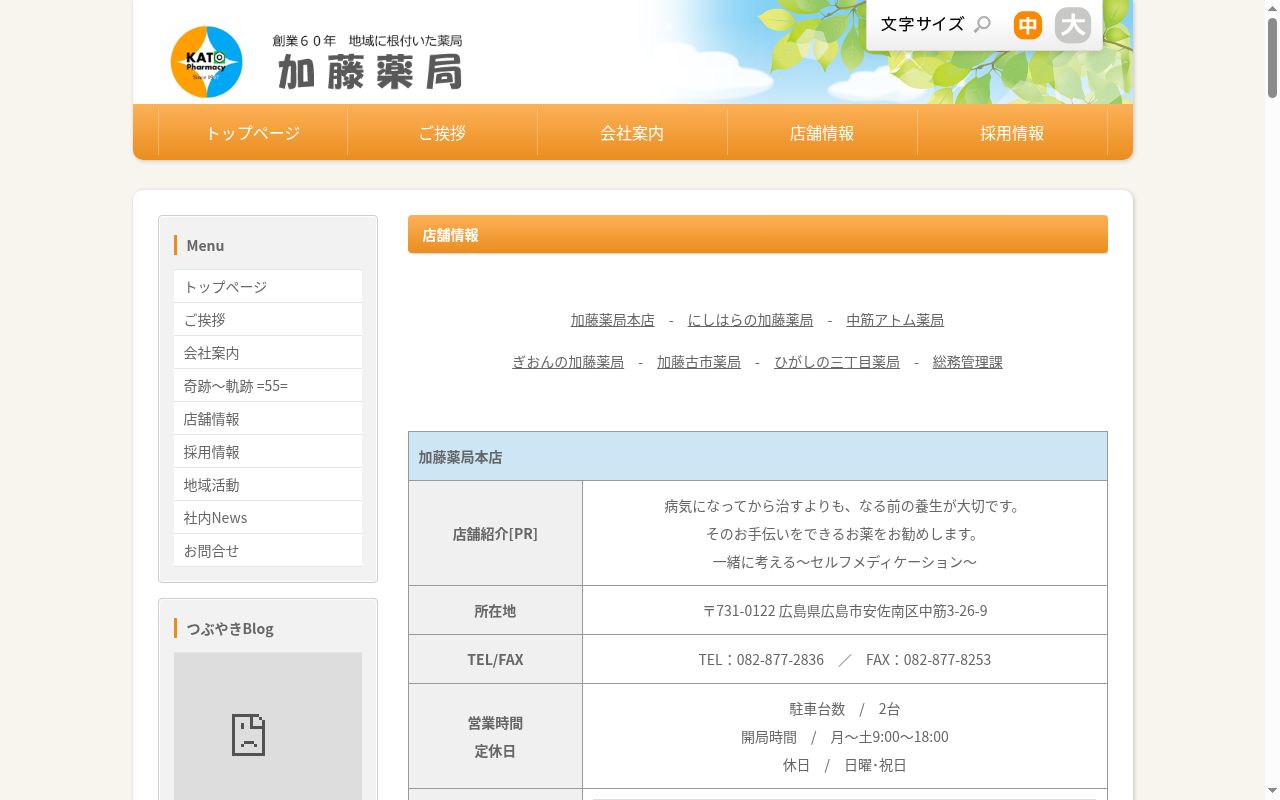Viewport: 1280px width, 800px height.
Task: Click the 開局時間 月～土9:00～18:00 text
Action: point(845,737)
